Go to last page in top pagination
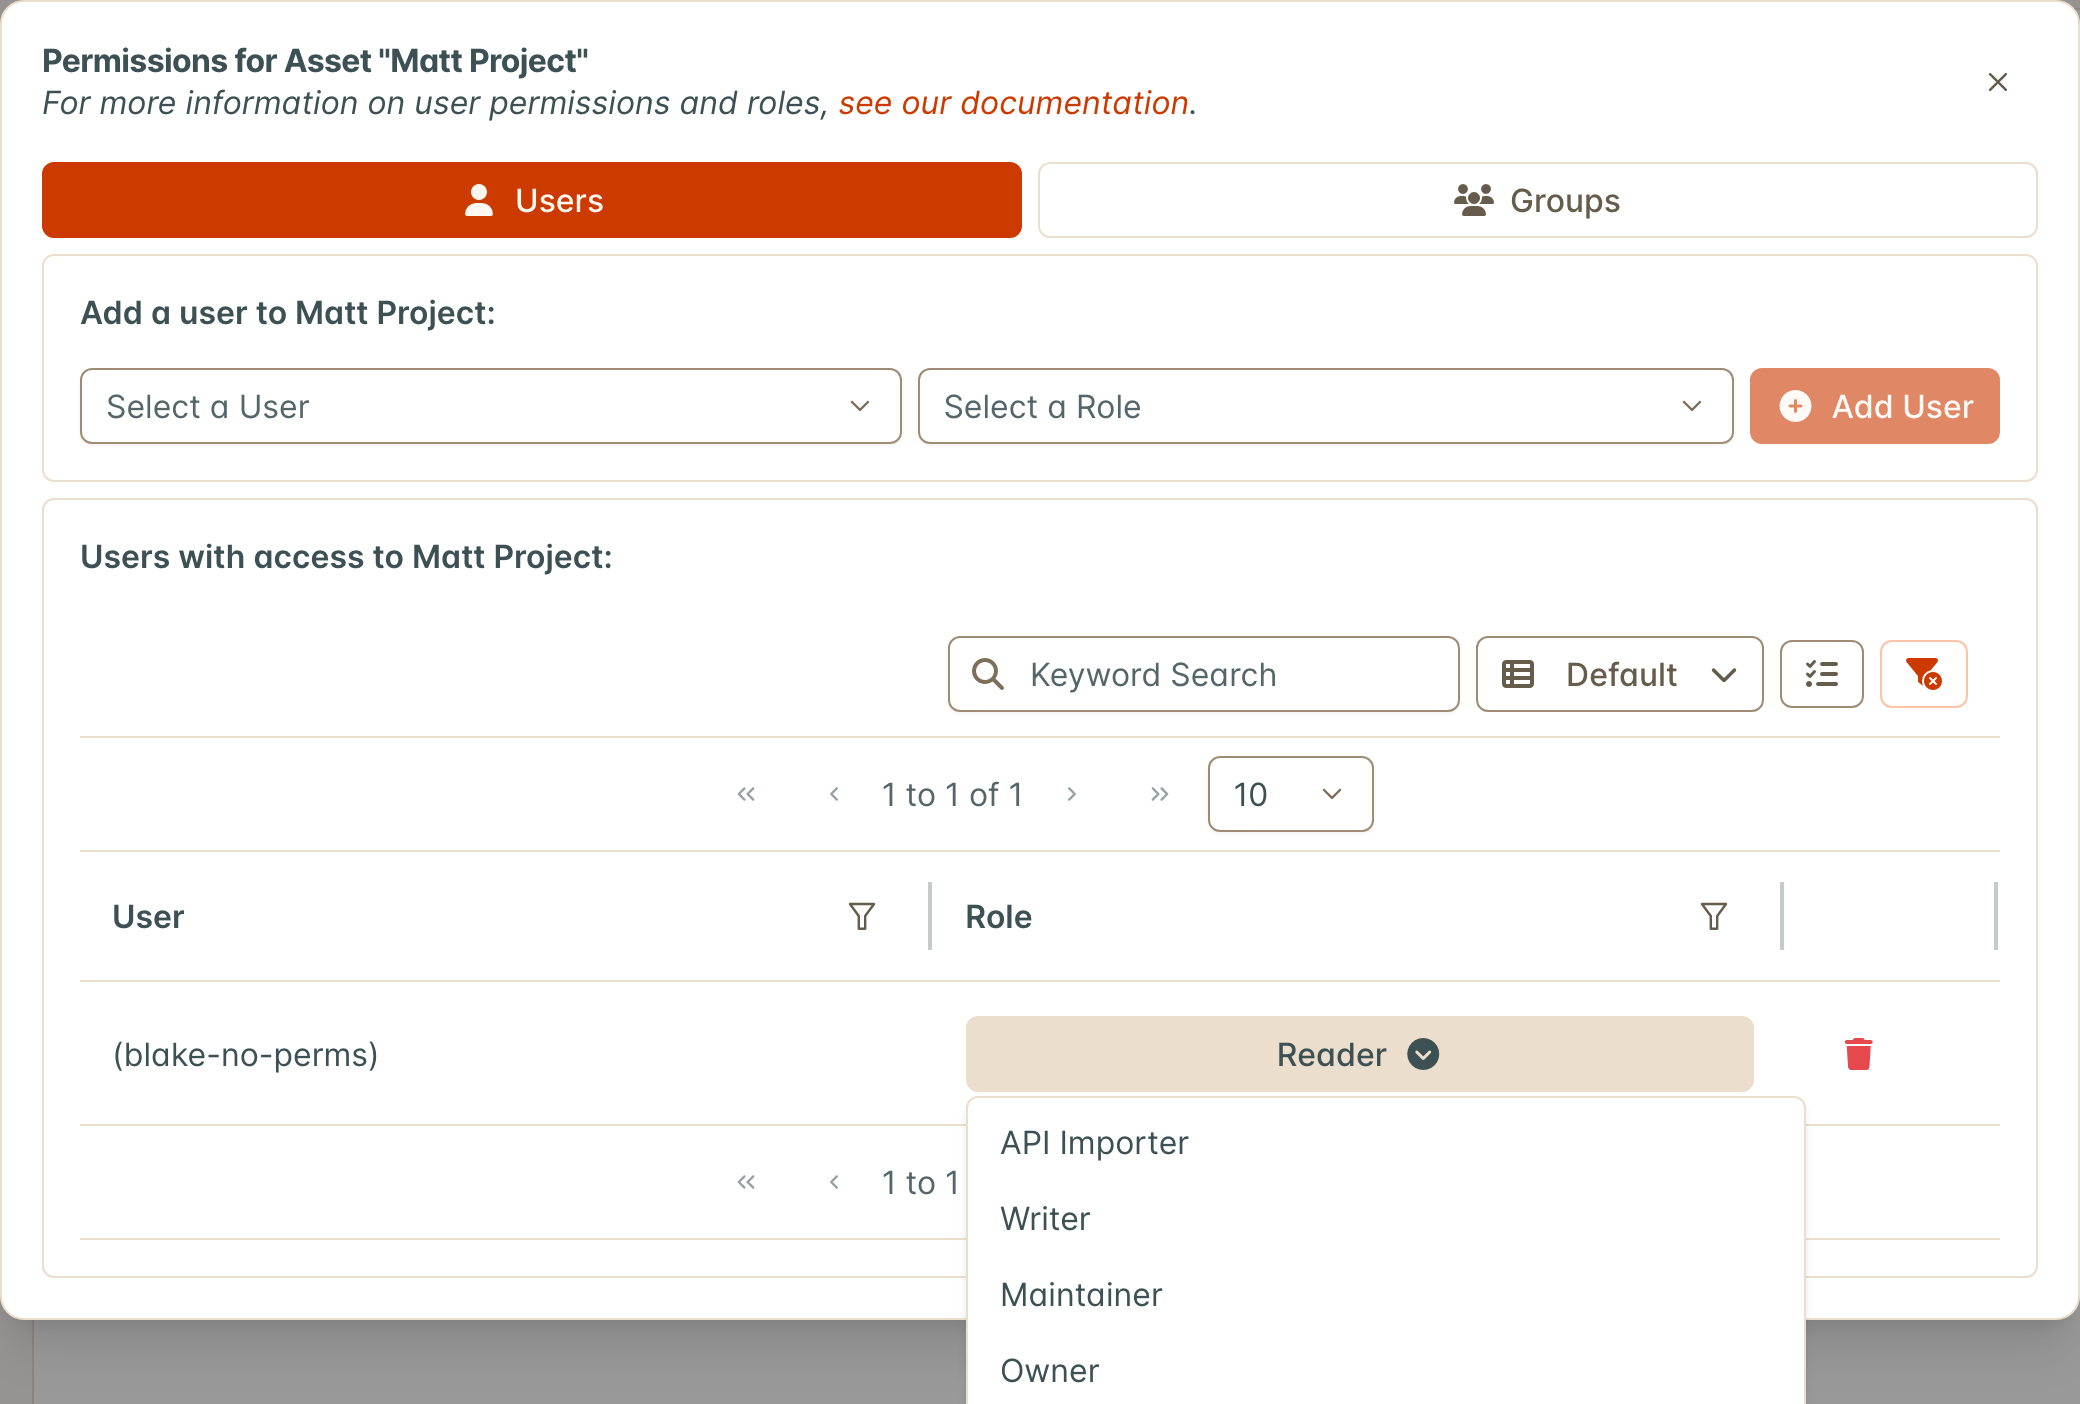This screenshot has width=2080, height=1404. point(1159,794)
